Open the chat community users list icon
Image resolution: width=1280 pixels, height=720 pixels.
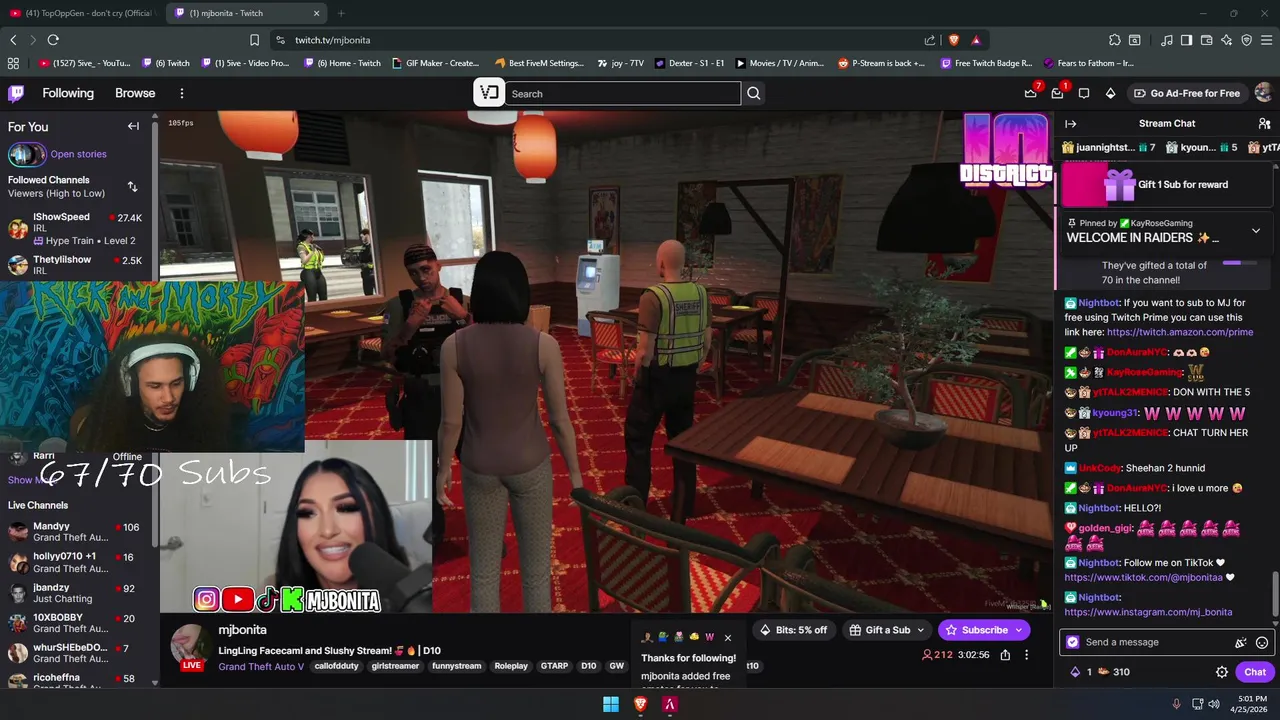coord(1264,123)
